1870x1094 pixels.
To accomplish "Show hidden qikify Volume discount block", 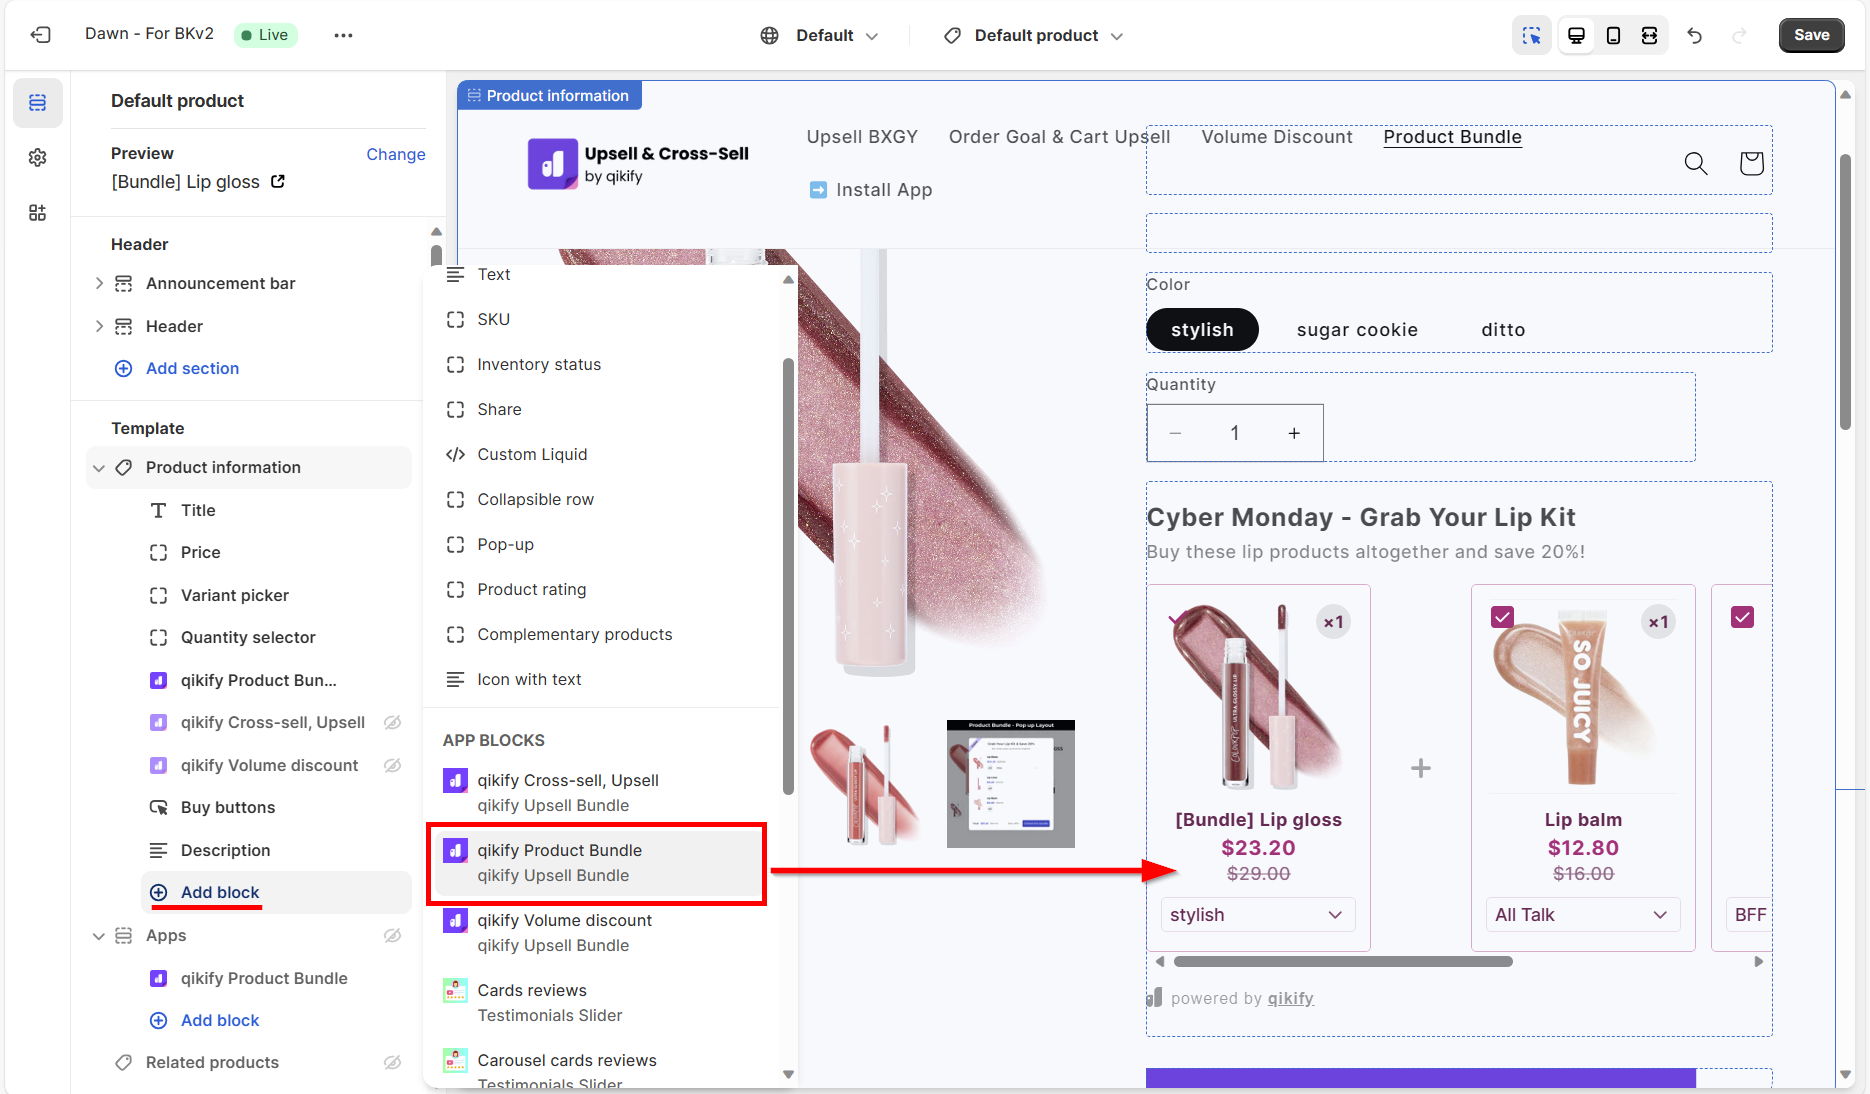I will click(393, 765).
